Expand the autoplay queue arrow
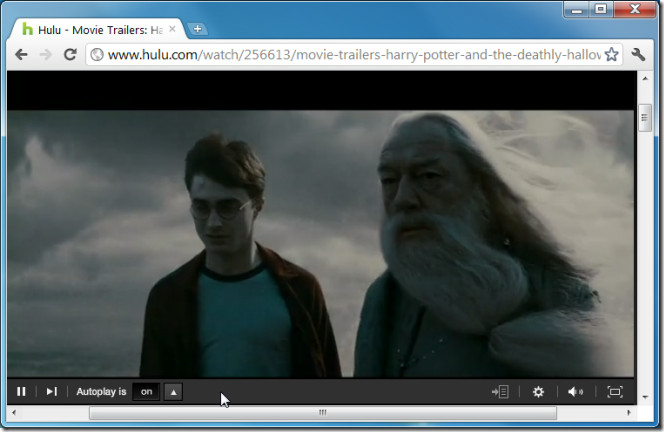The image size is (664, 432). (173, 392)
